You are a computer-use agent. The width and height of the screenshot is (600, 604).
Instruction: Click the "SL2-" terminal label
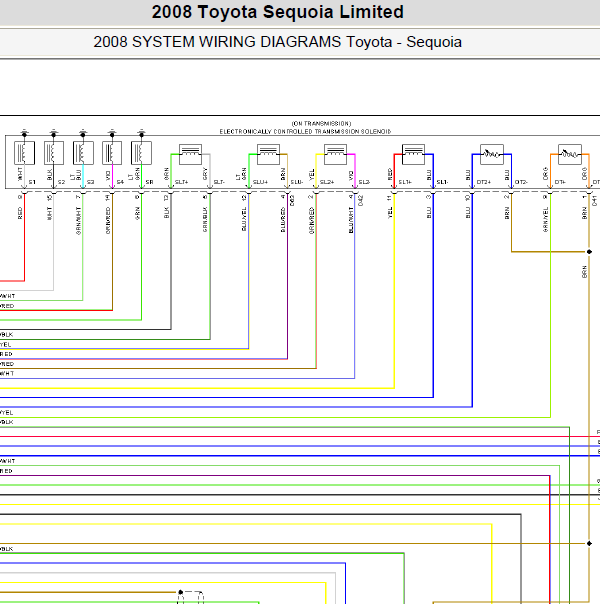pyautogui.click(x=364, y=182)
